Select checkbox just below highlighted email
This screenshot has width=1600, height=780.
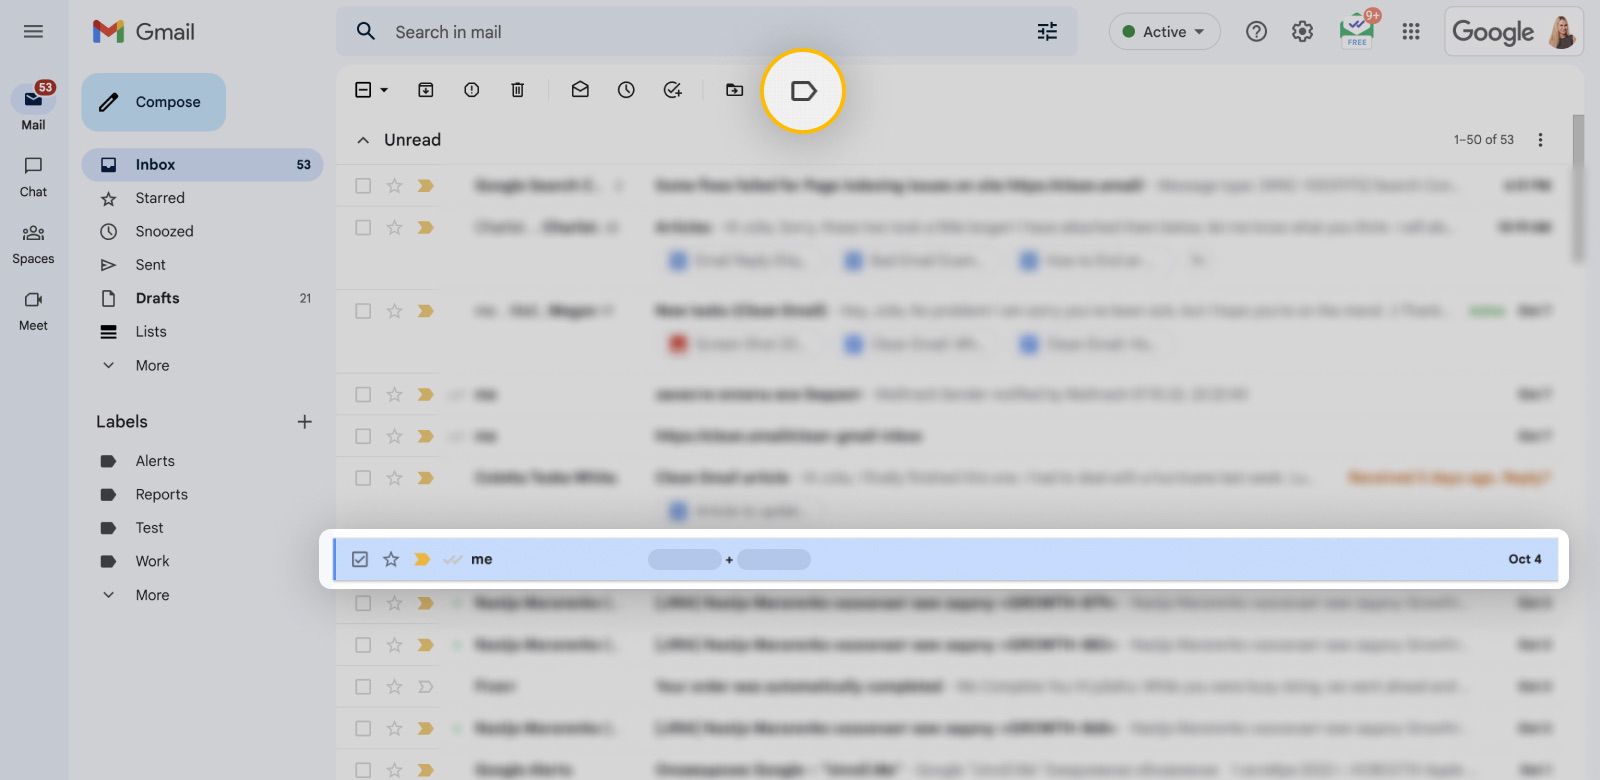pos(363,603)
